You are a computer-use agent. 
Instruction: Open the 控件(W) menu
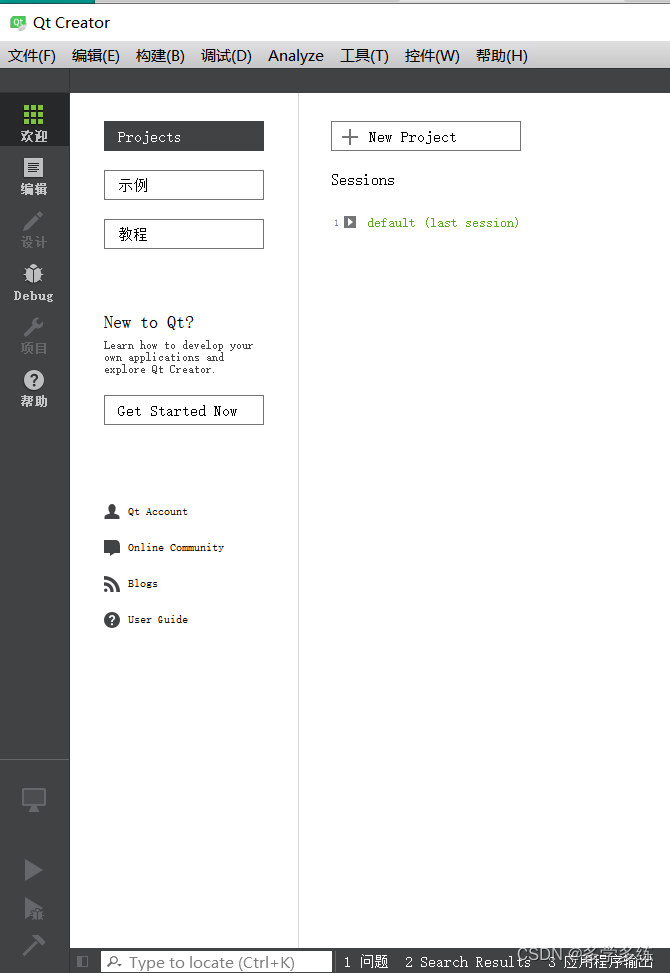click(432, 56)
